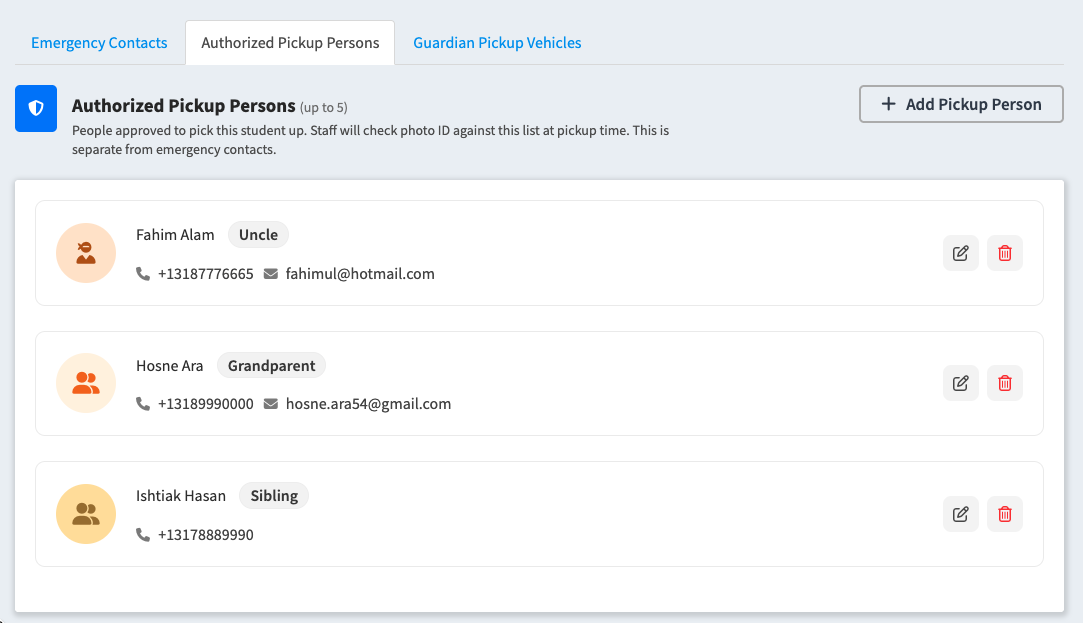Click the blue shield icon
The image size is (1083, 623).
click(x=36, y=108)
